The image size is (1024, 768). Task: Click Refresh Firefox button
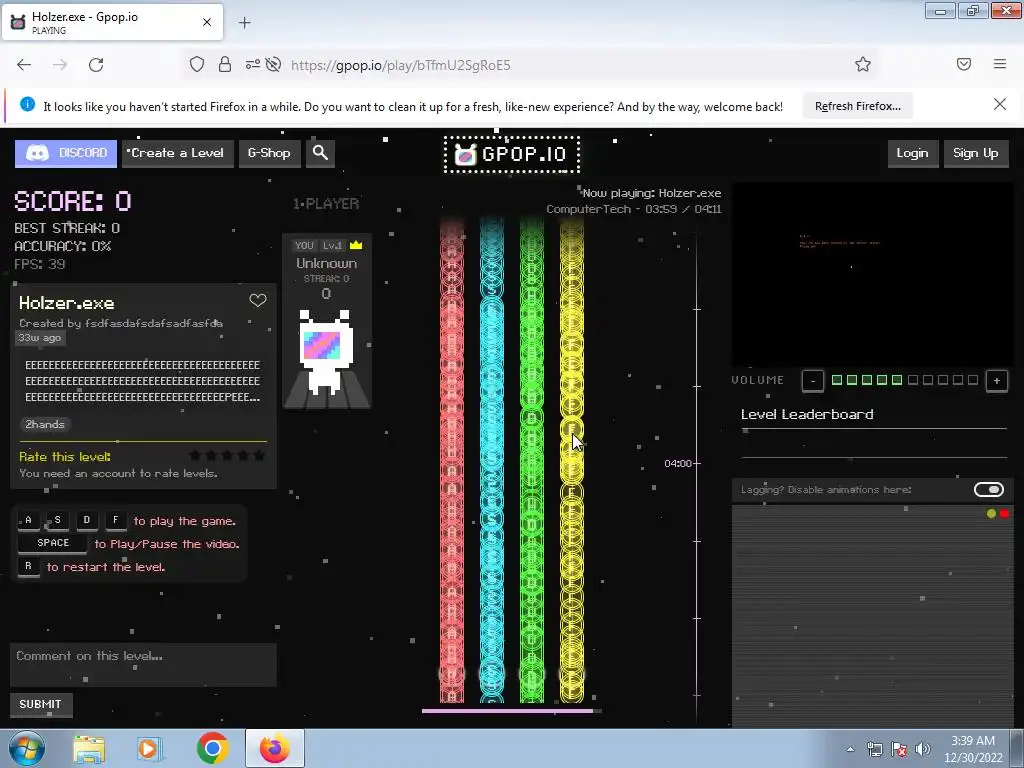click(x=857, y=106)
